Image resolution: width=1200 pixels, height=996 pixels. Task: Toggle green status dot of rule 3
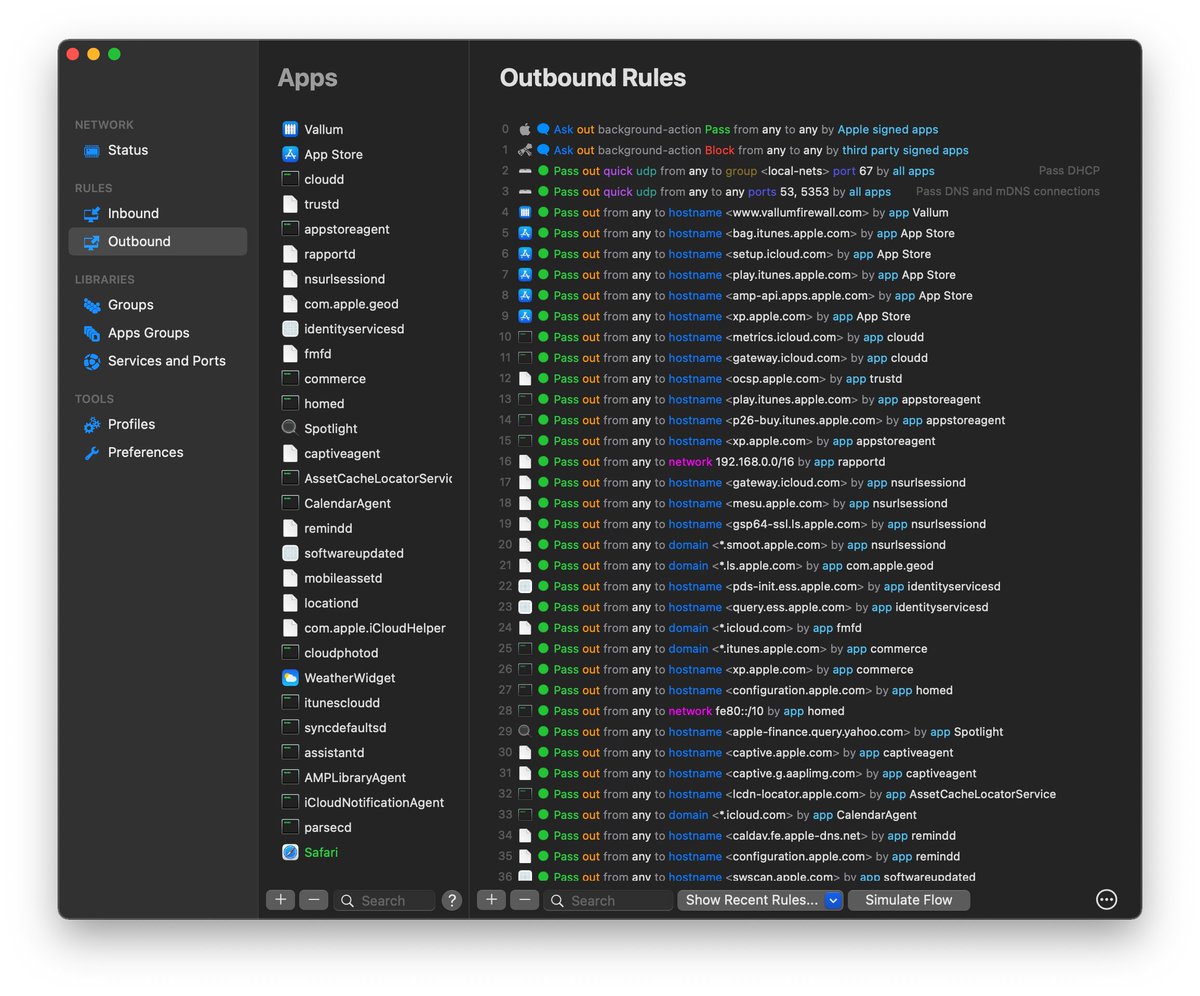543,192
